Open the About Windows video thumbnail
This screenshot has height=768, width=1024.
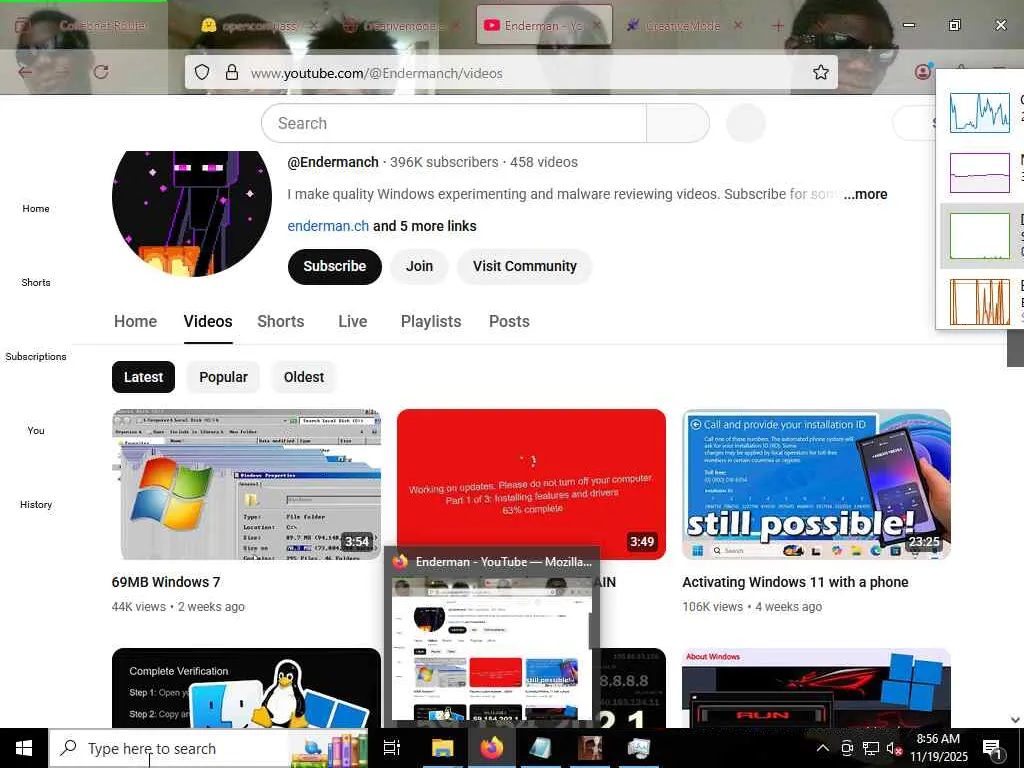(x=816, y=688)
